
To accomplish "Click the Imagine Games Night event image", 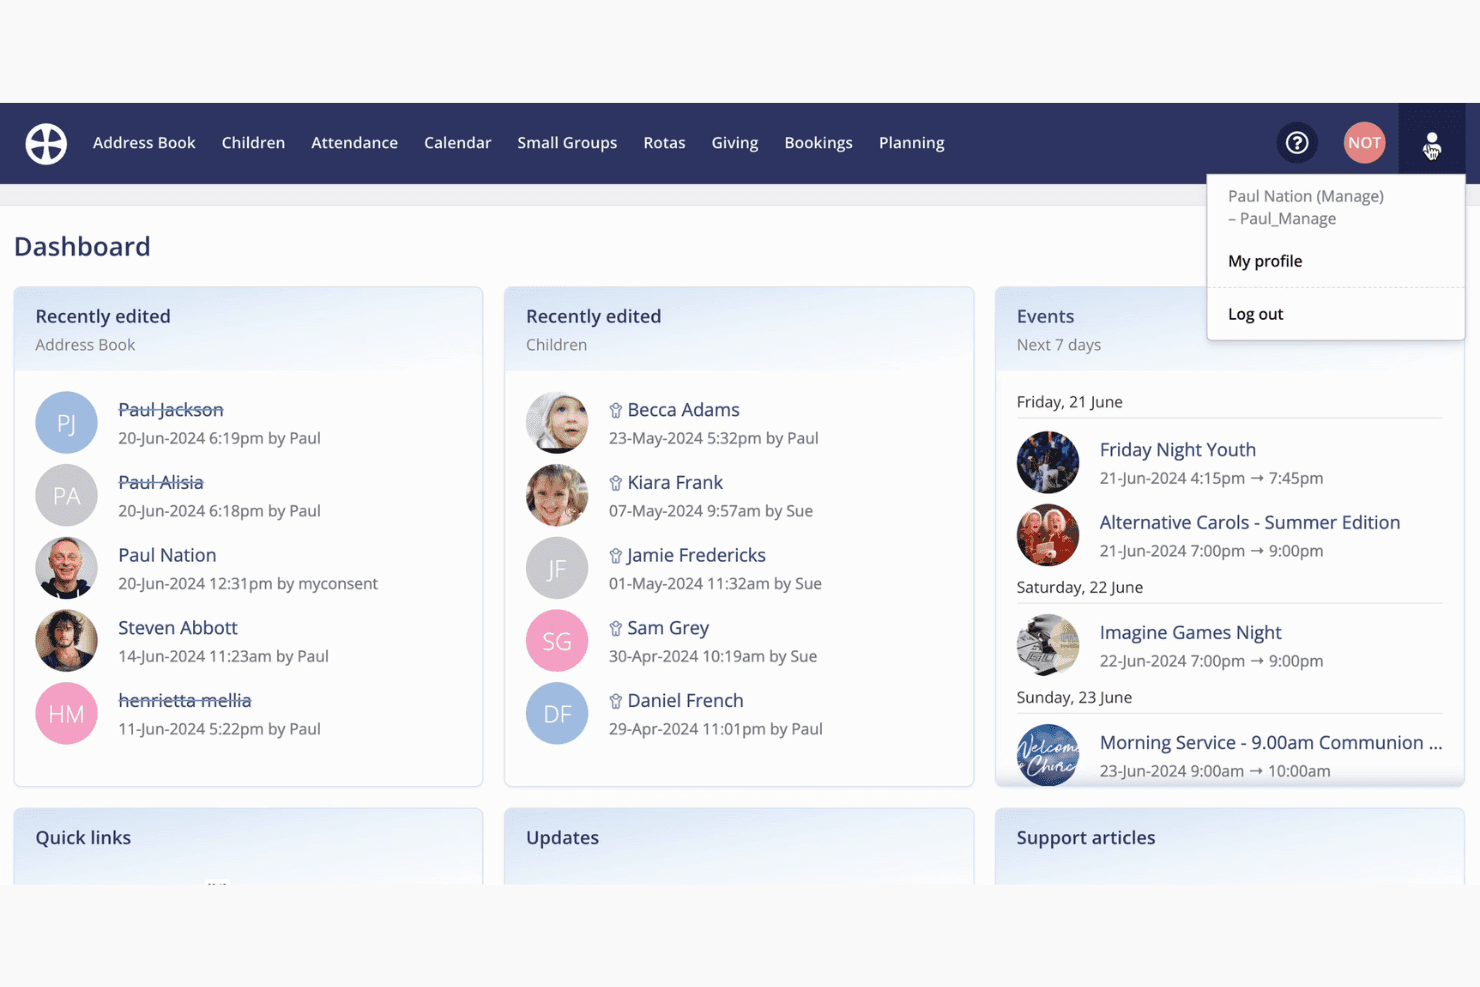I will (x=1048, y=645).
